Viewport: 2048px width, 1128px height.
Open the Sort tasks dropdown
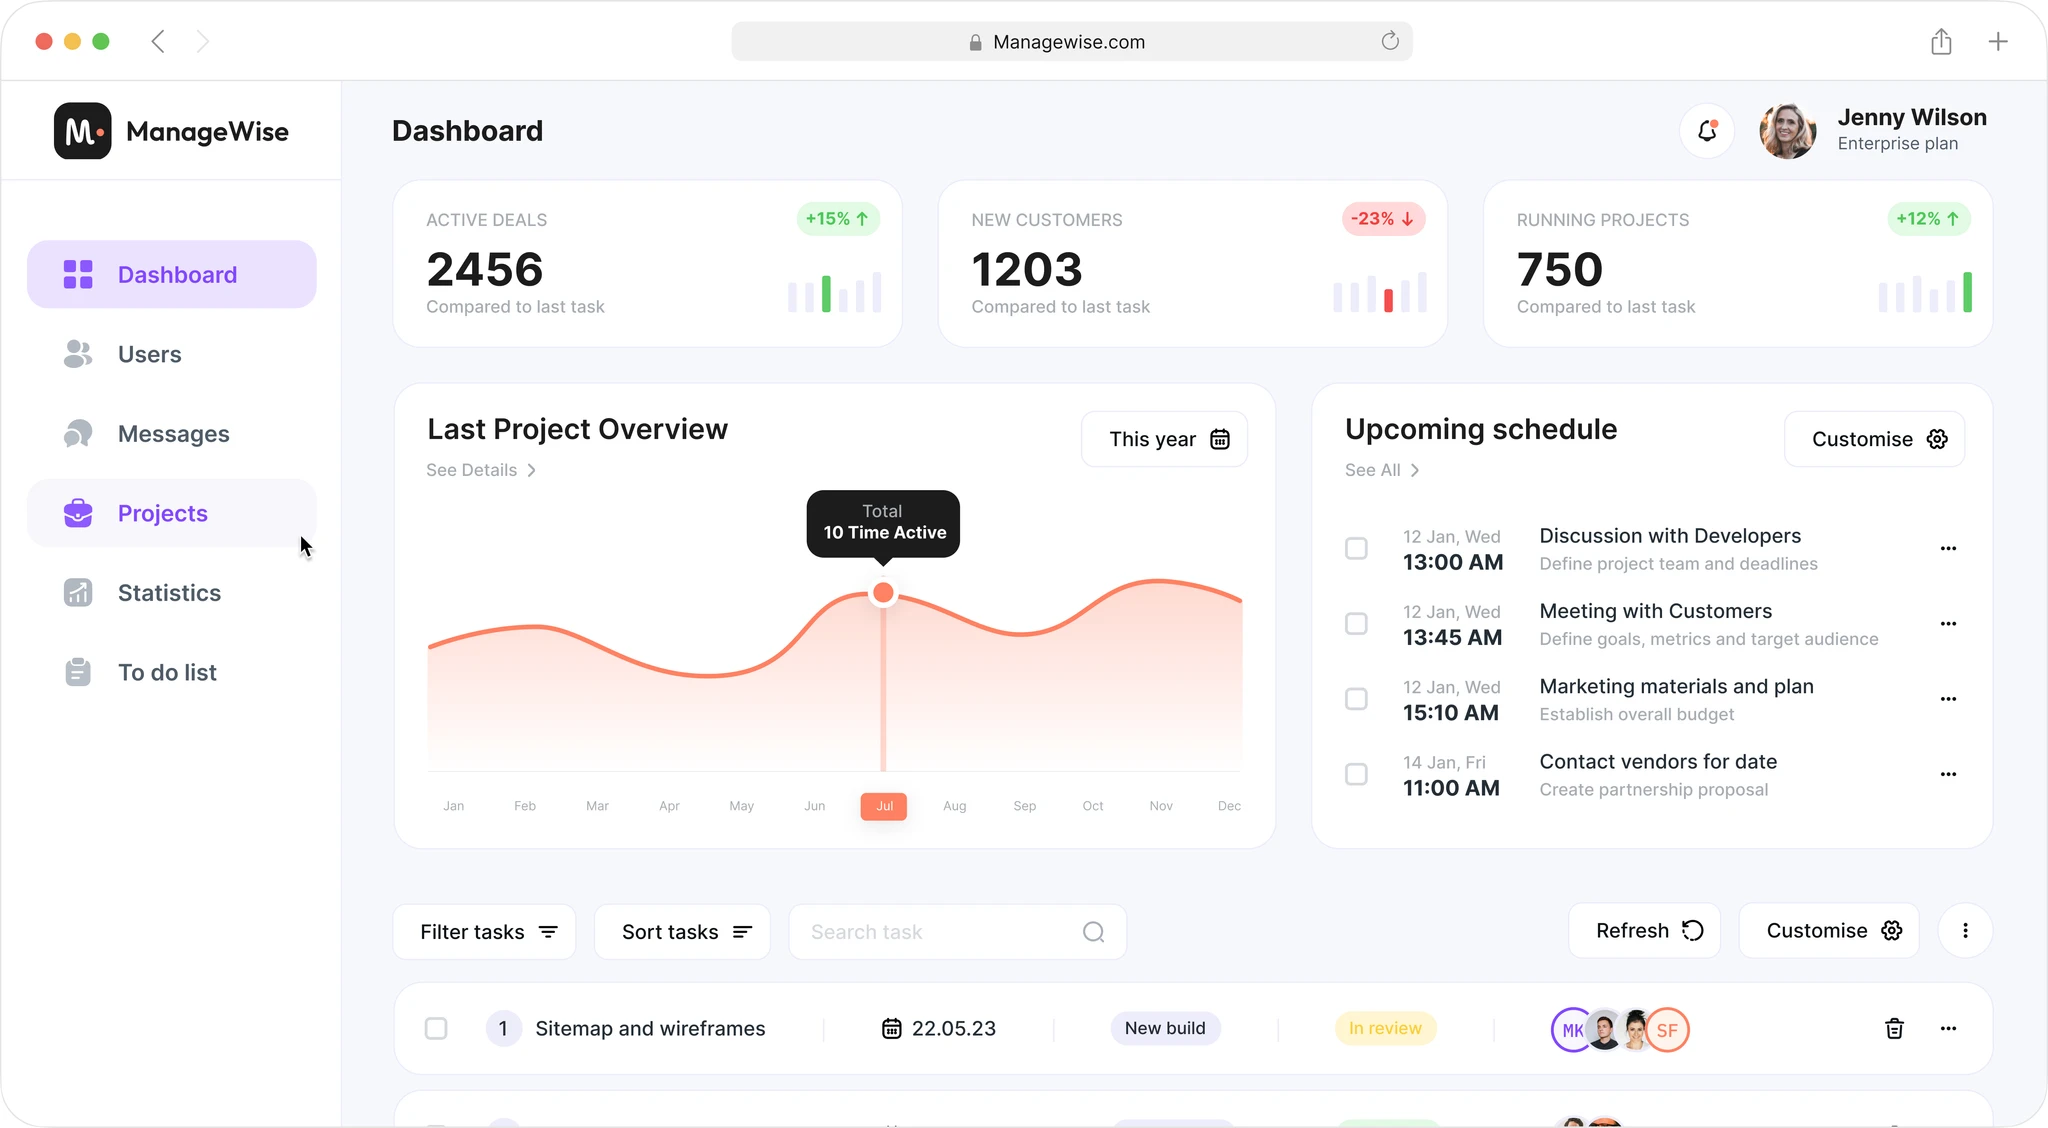coord(683,932)
